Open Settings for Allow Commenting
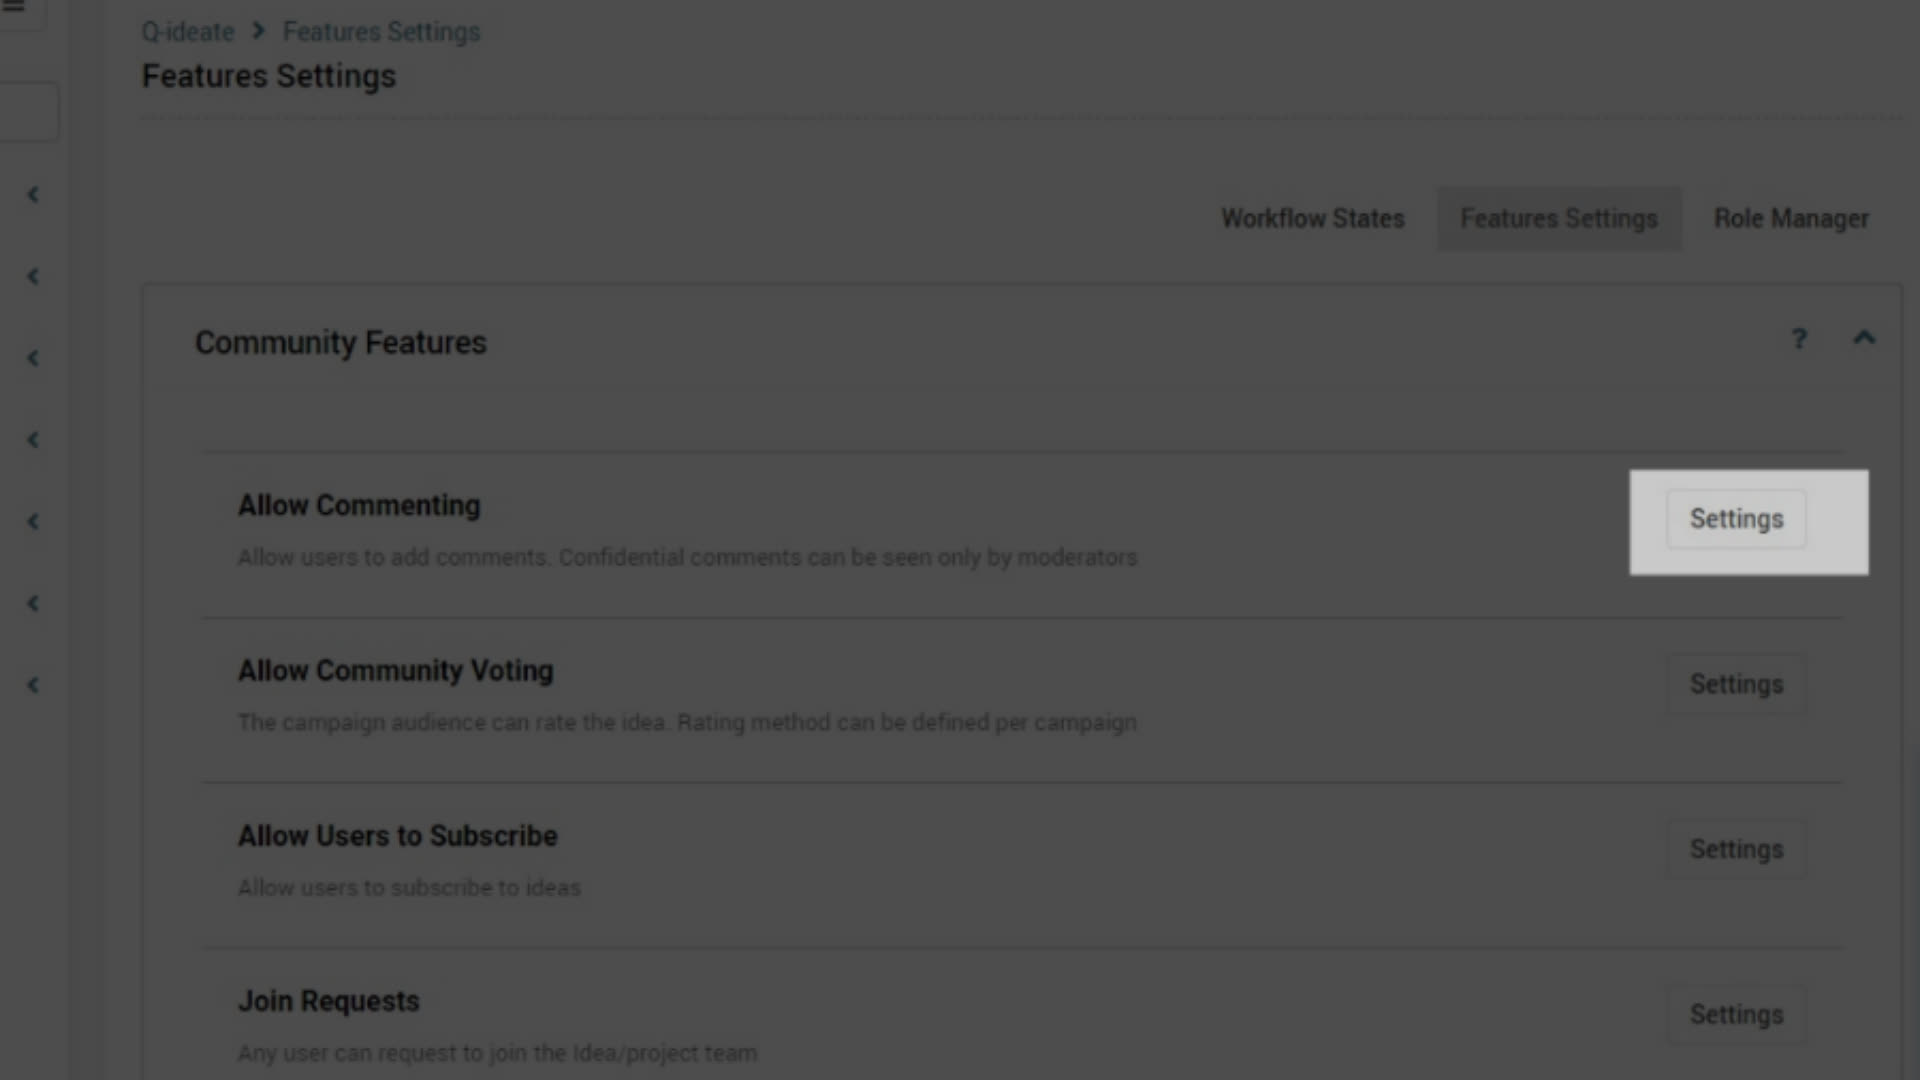The width and height of the screenshot is (1920, 1080). pos(1736,519)
